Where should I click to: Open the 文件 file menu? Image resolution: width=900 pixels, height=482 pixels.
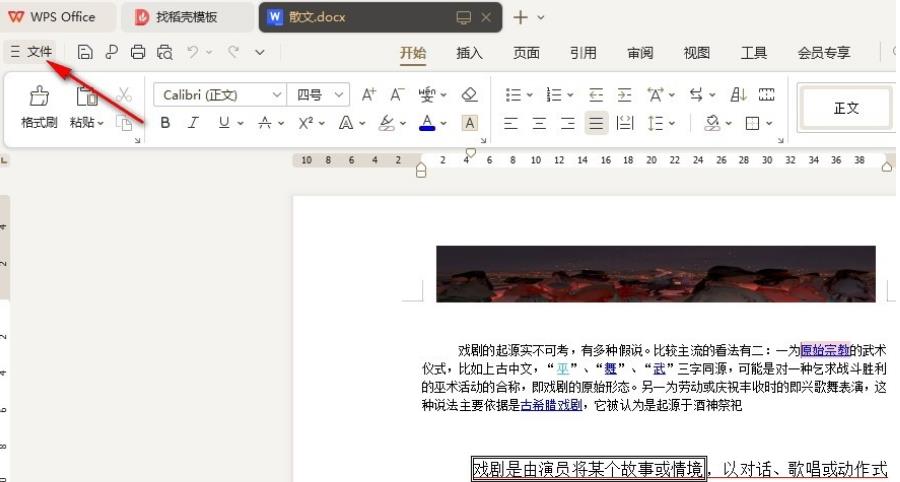[x=32, y=52]
